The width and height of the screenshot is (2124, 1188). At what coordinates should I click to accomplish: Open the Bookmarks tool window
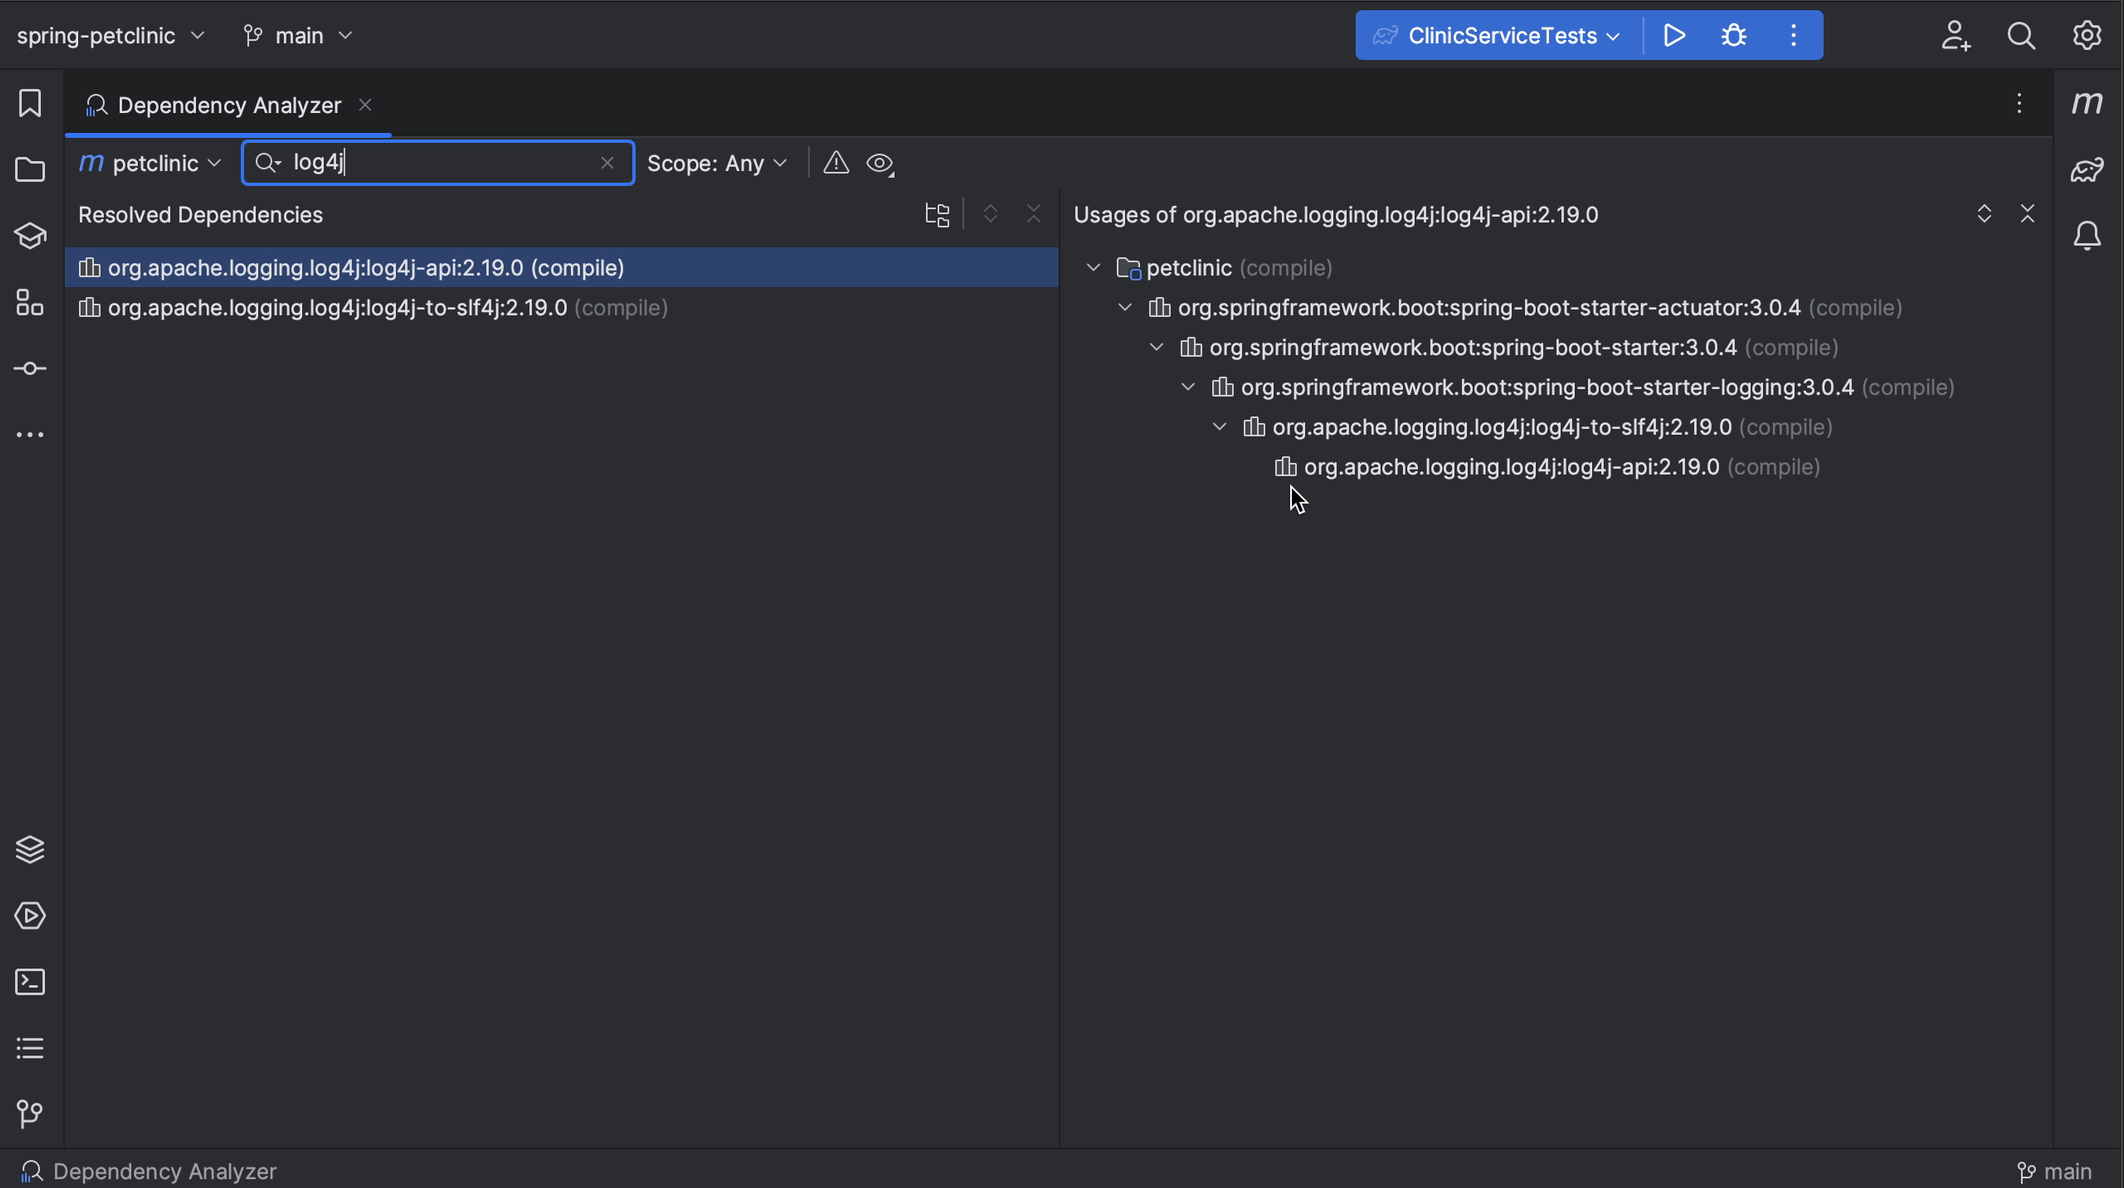pyautogui.click(x=29, y=102)
